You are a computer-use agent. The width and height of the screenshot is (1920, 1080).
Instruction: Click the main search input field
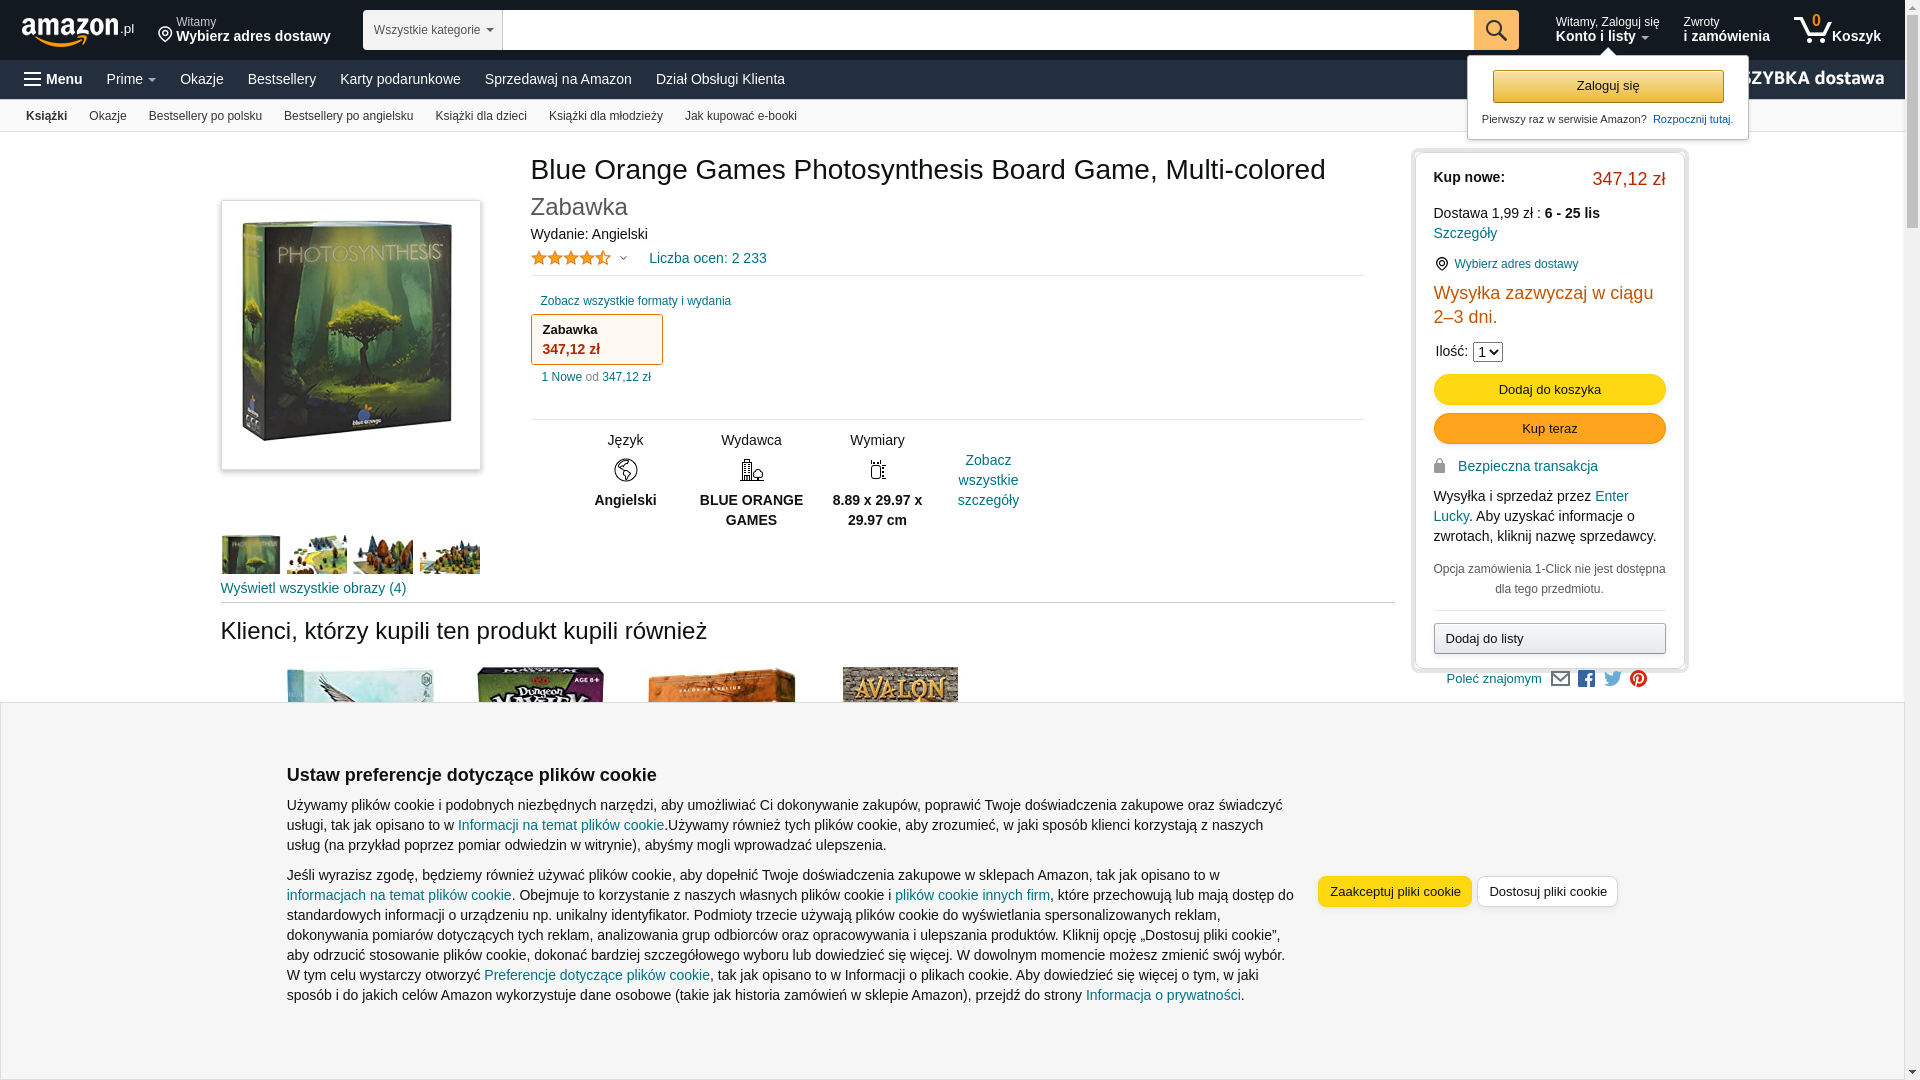988,30
